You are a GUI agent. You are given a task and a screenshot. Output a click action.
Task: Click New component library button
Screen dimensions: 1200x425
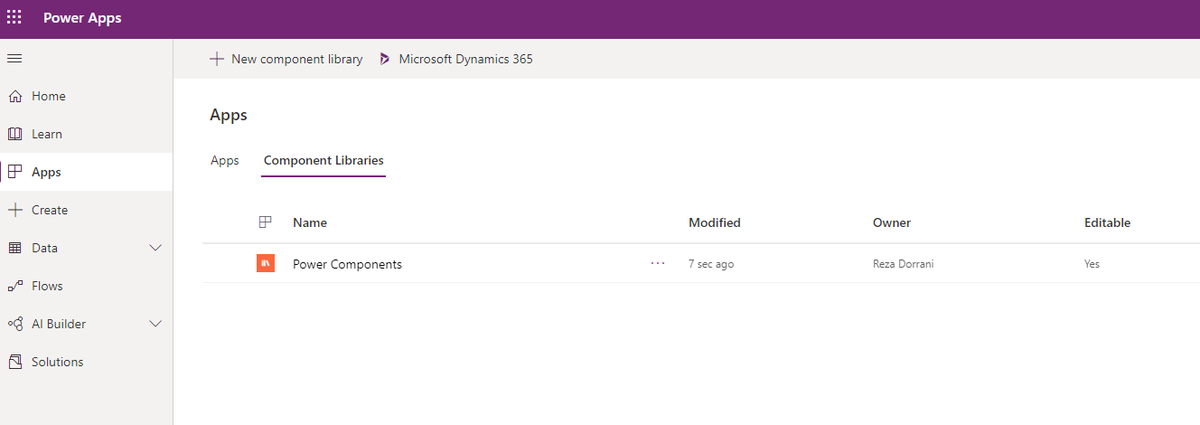pyautogui.click(x=286, y=59)
